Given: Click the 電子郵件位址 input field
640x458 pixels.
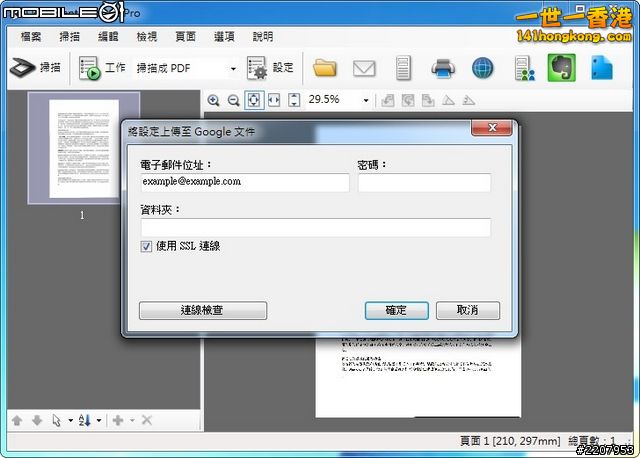Looking at the screenshot, I should tap(245, 182).
